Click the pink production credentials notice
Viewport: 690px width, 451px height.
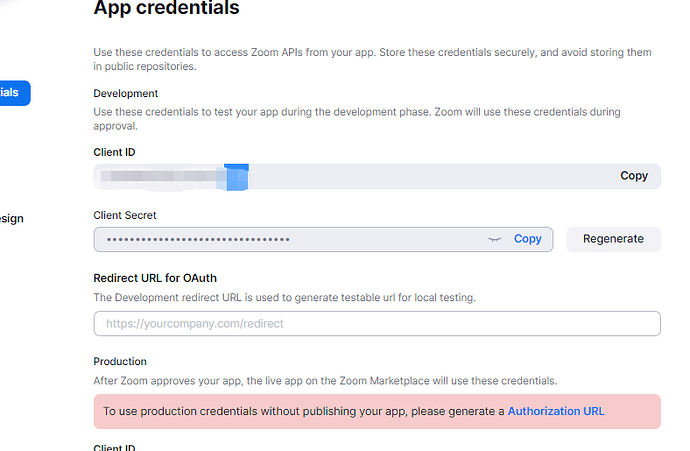[x=300, y=411]
